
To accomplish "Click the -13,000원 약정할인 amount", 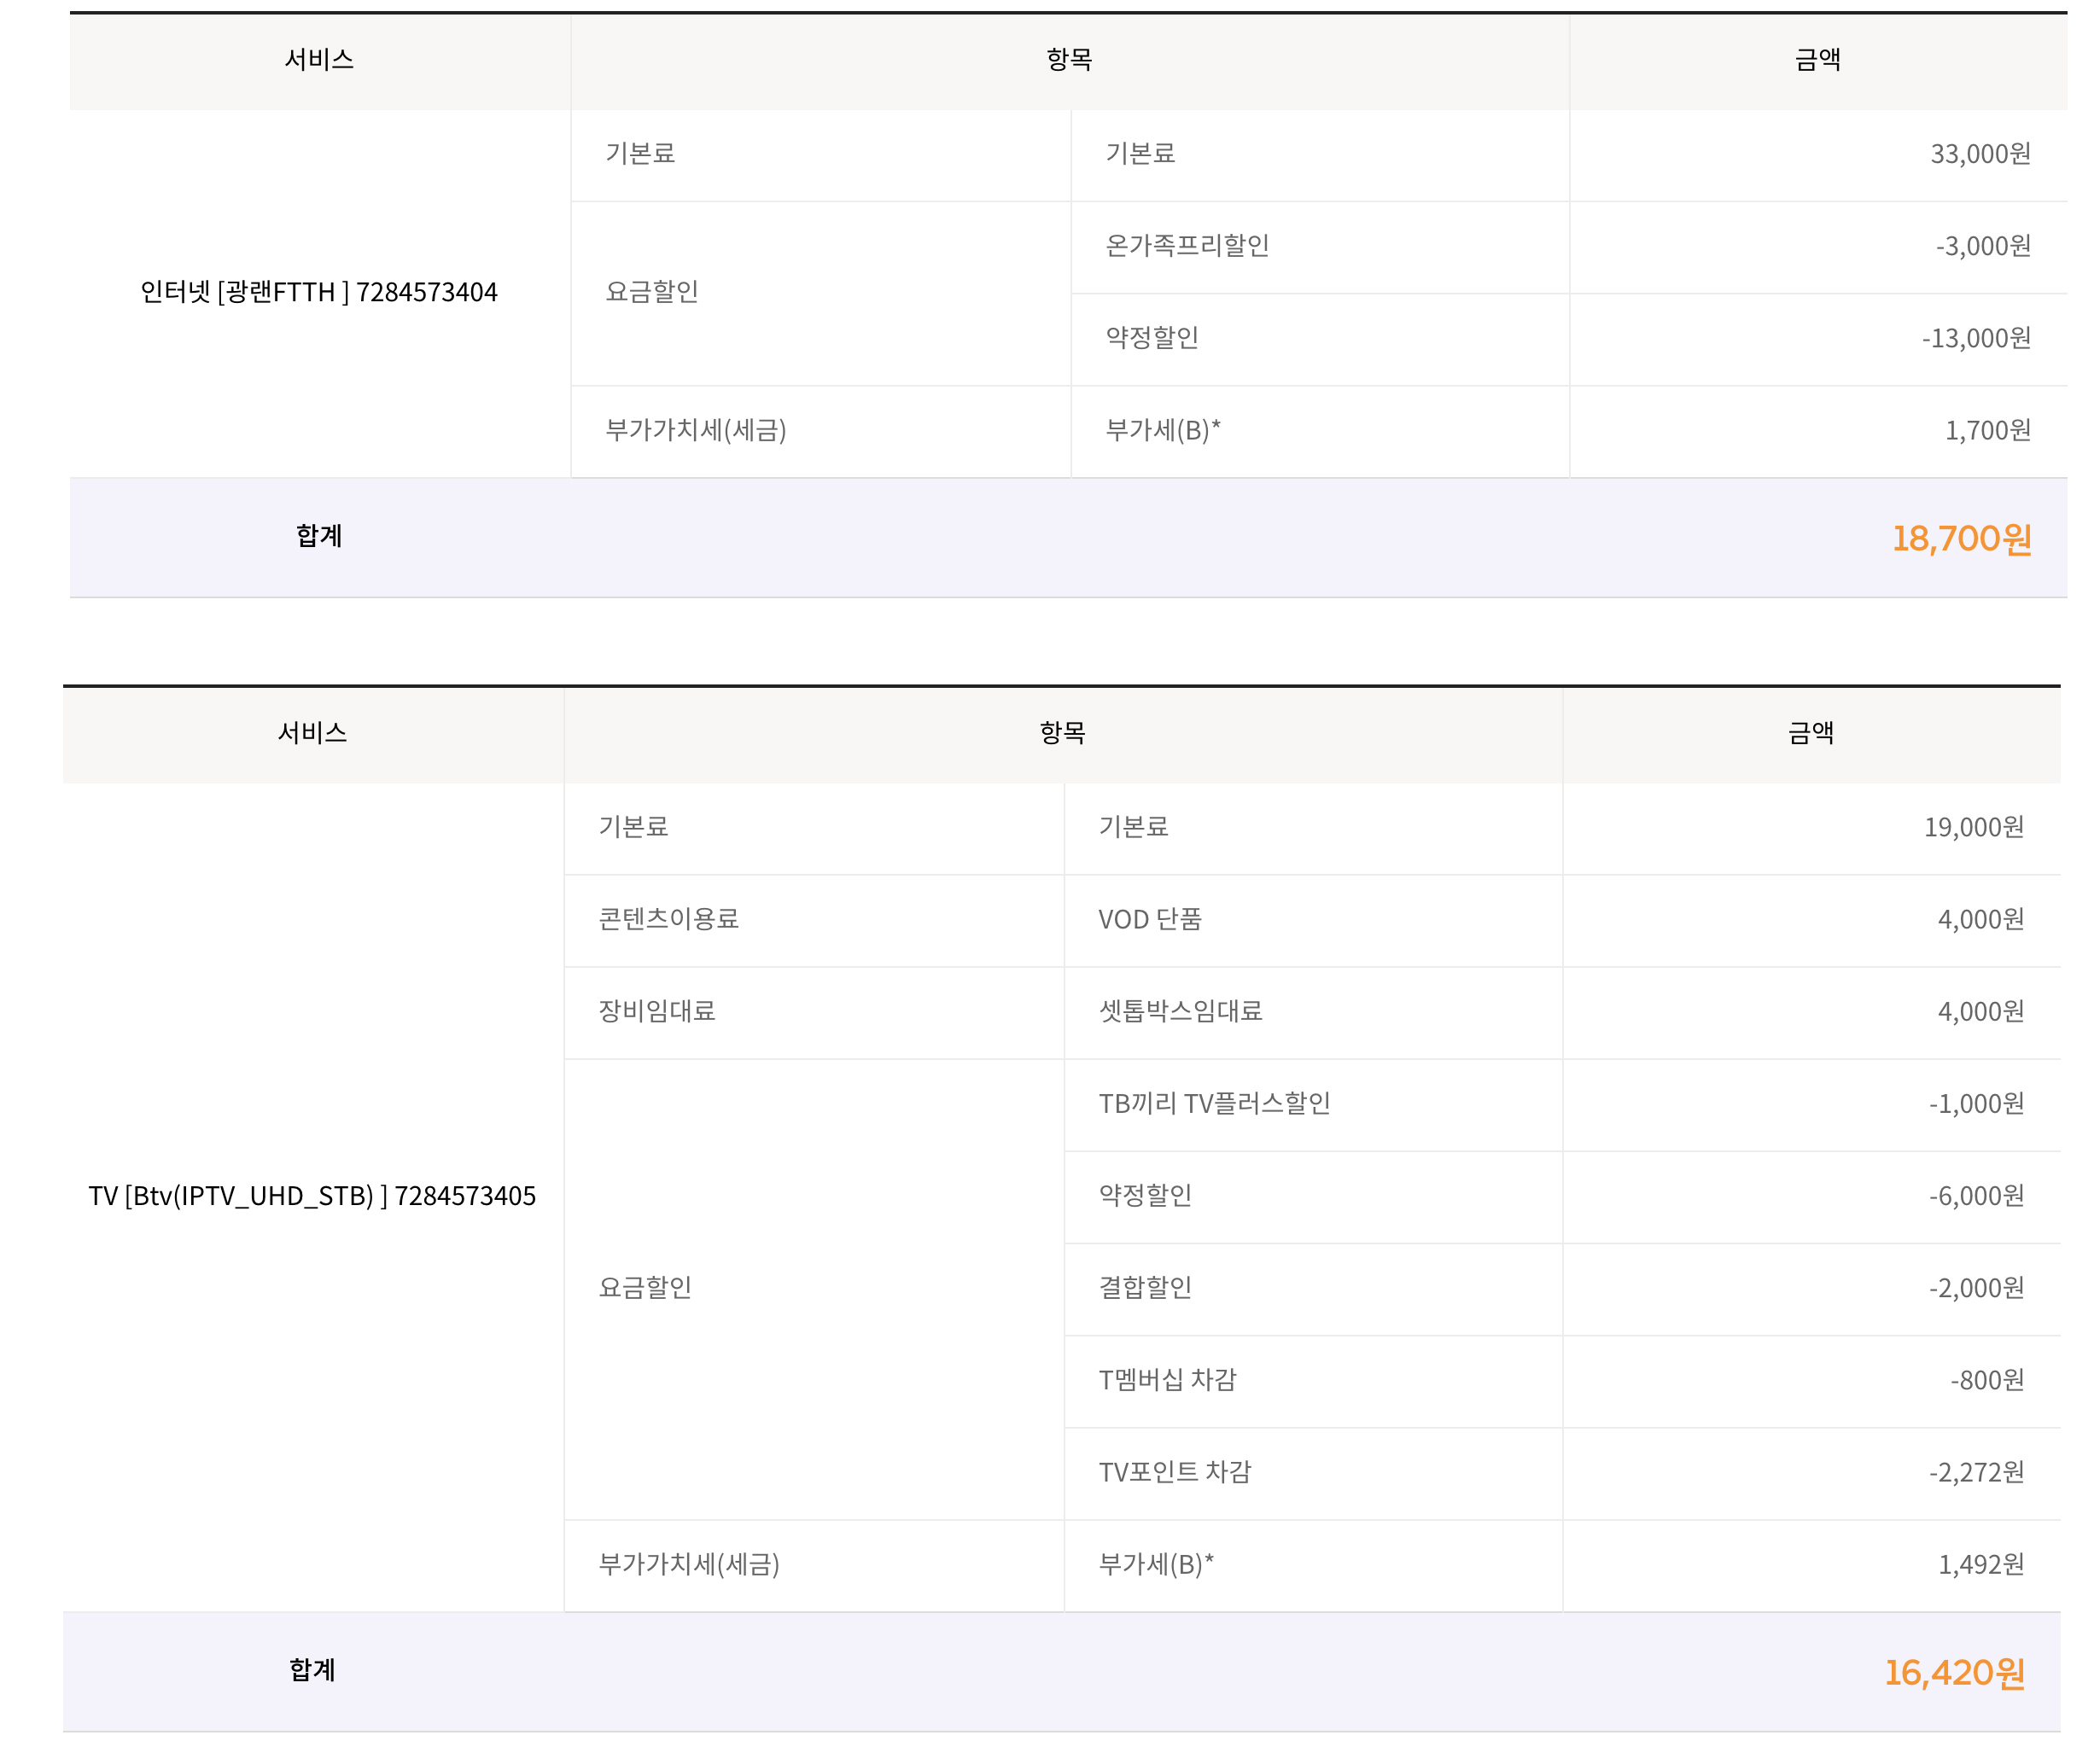I will point(1975,338).
